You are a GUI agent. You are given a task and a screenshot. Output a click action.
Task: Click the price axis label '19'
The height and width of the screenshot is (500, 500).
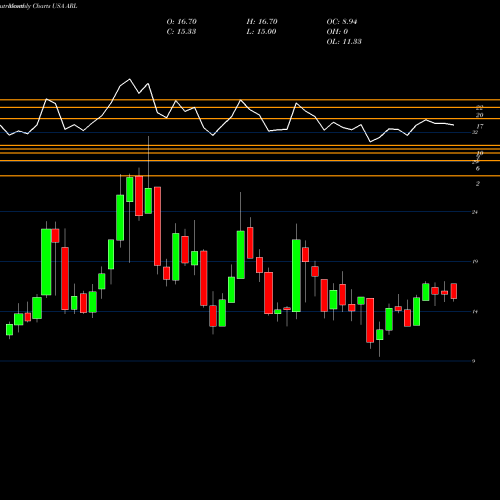tap(475, 262)
